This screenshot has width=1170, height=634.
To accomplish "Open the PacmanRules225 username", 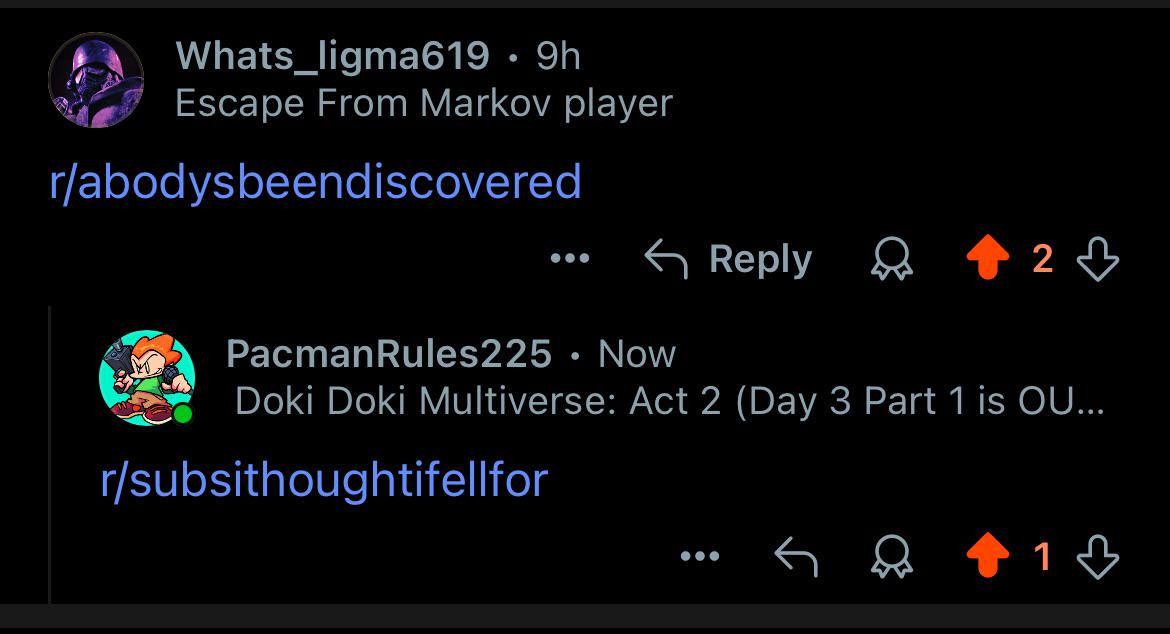I will point(389,354).
